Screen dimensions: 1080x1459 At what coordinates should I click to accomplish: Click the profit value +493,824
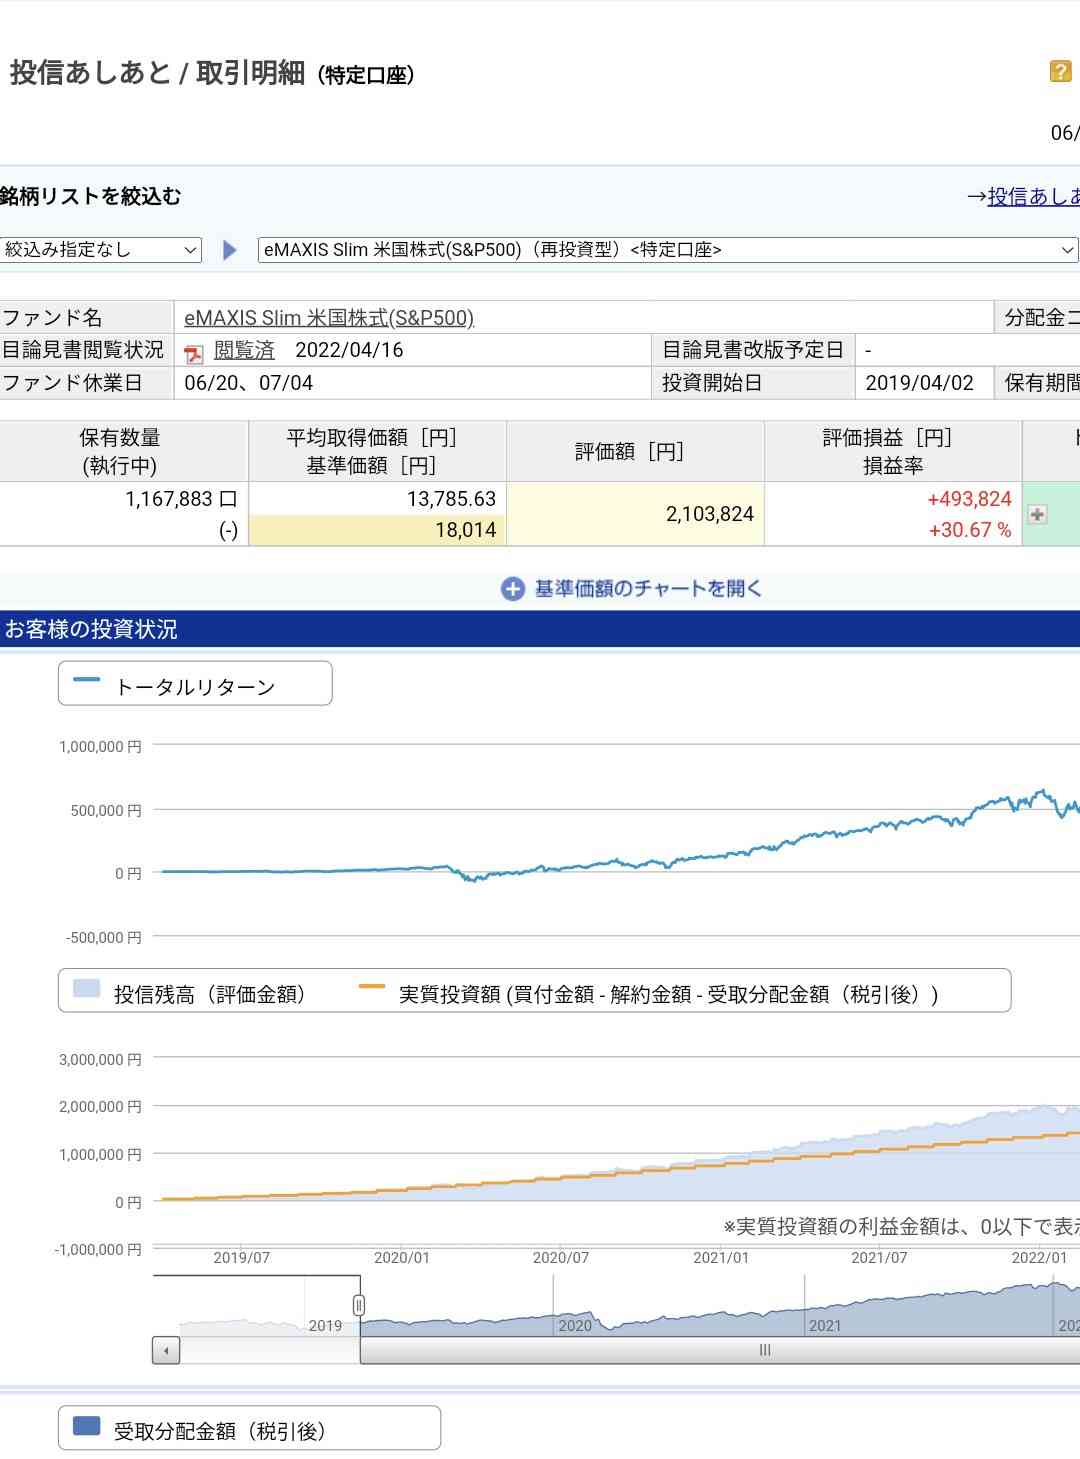click(970, 498)
